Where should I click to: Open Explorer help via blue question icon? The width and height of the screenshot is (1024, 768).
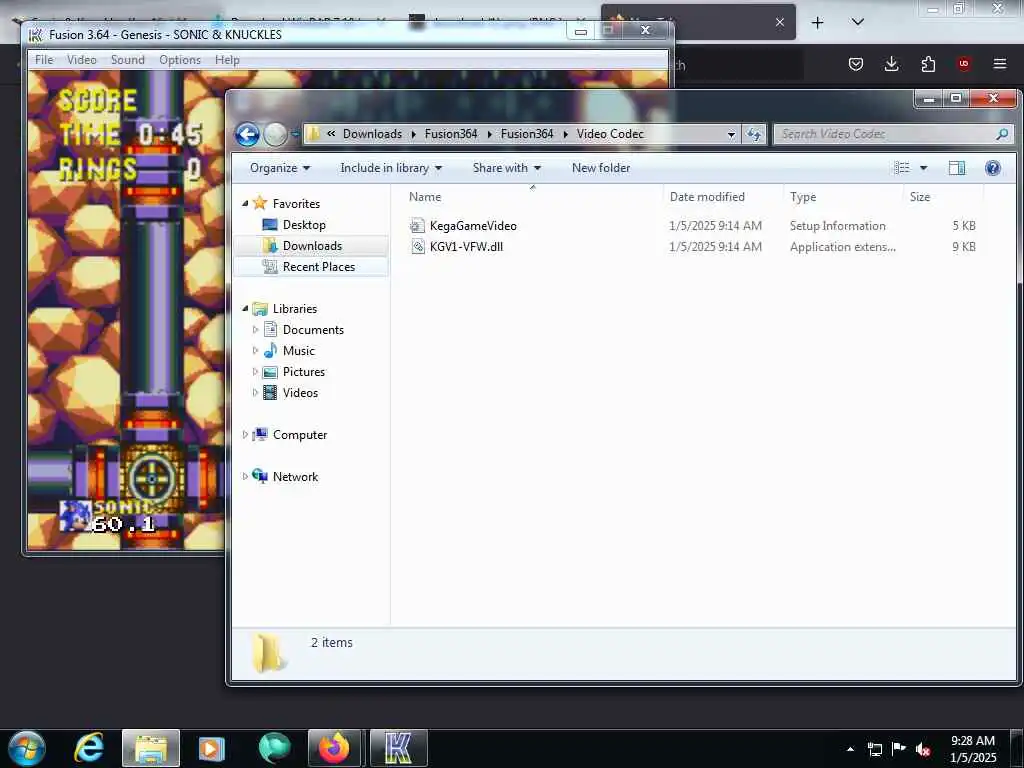click(x=993, y=168)
